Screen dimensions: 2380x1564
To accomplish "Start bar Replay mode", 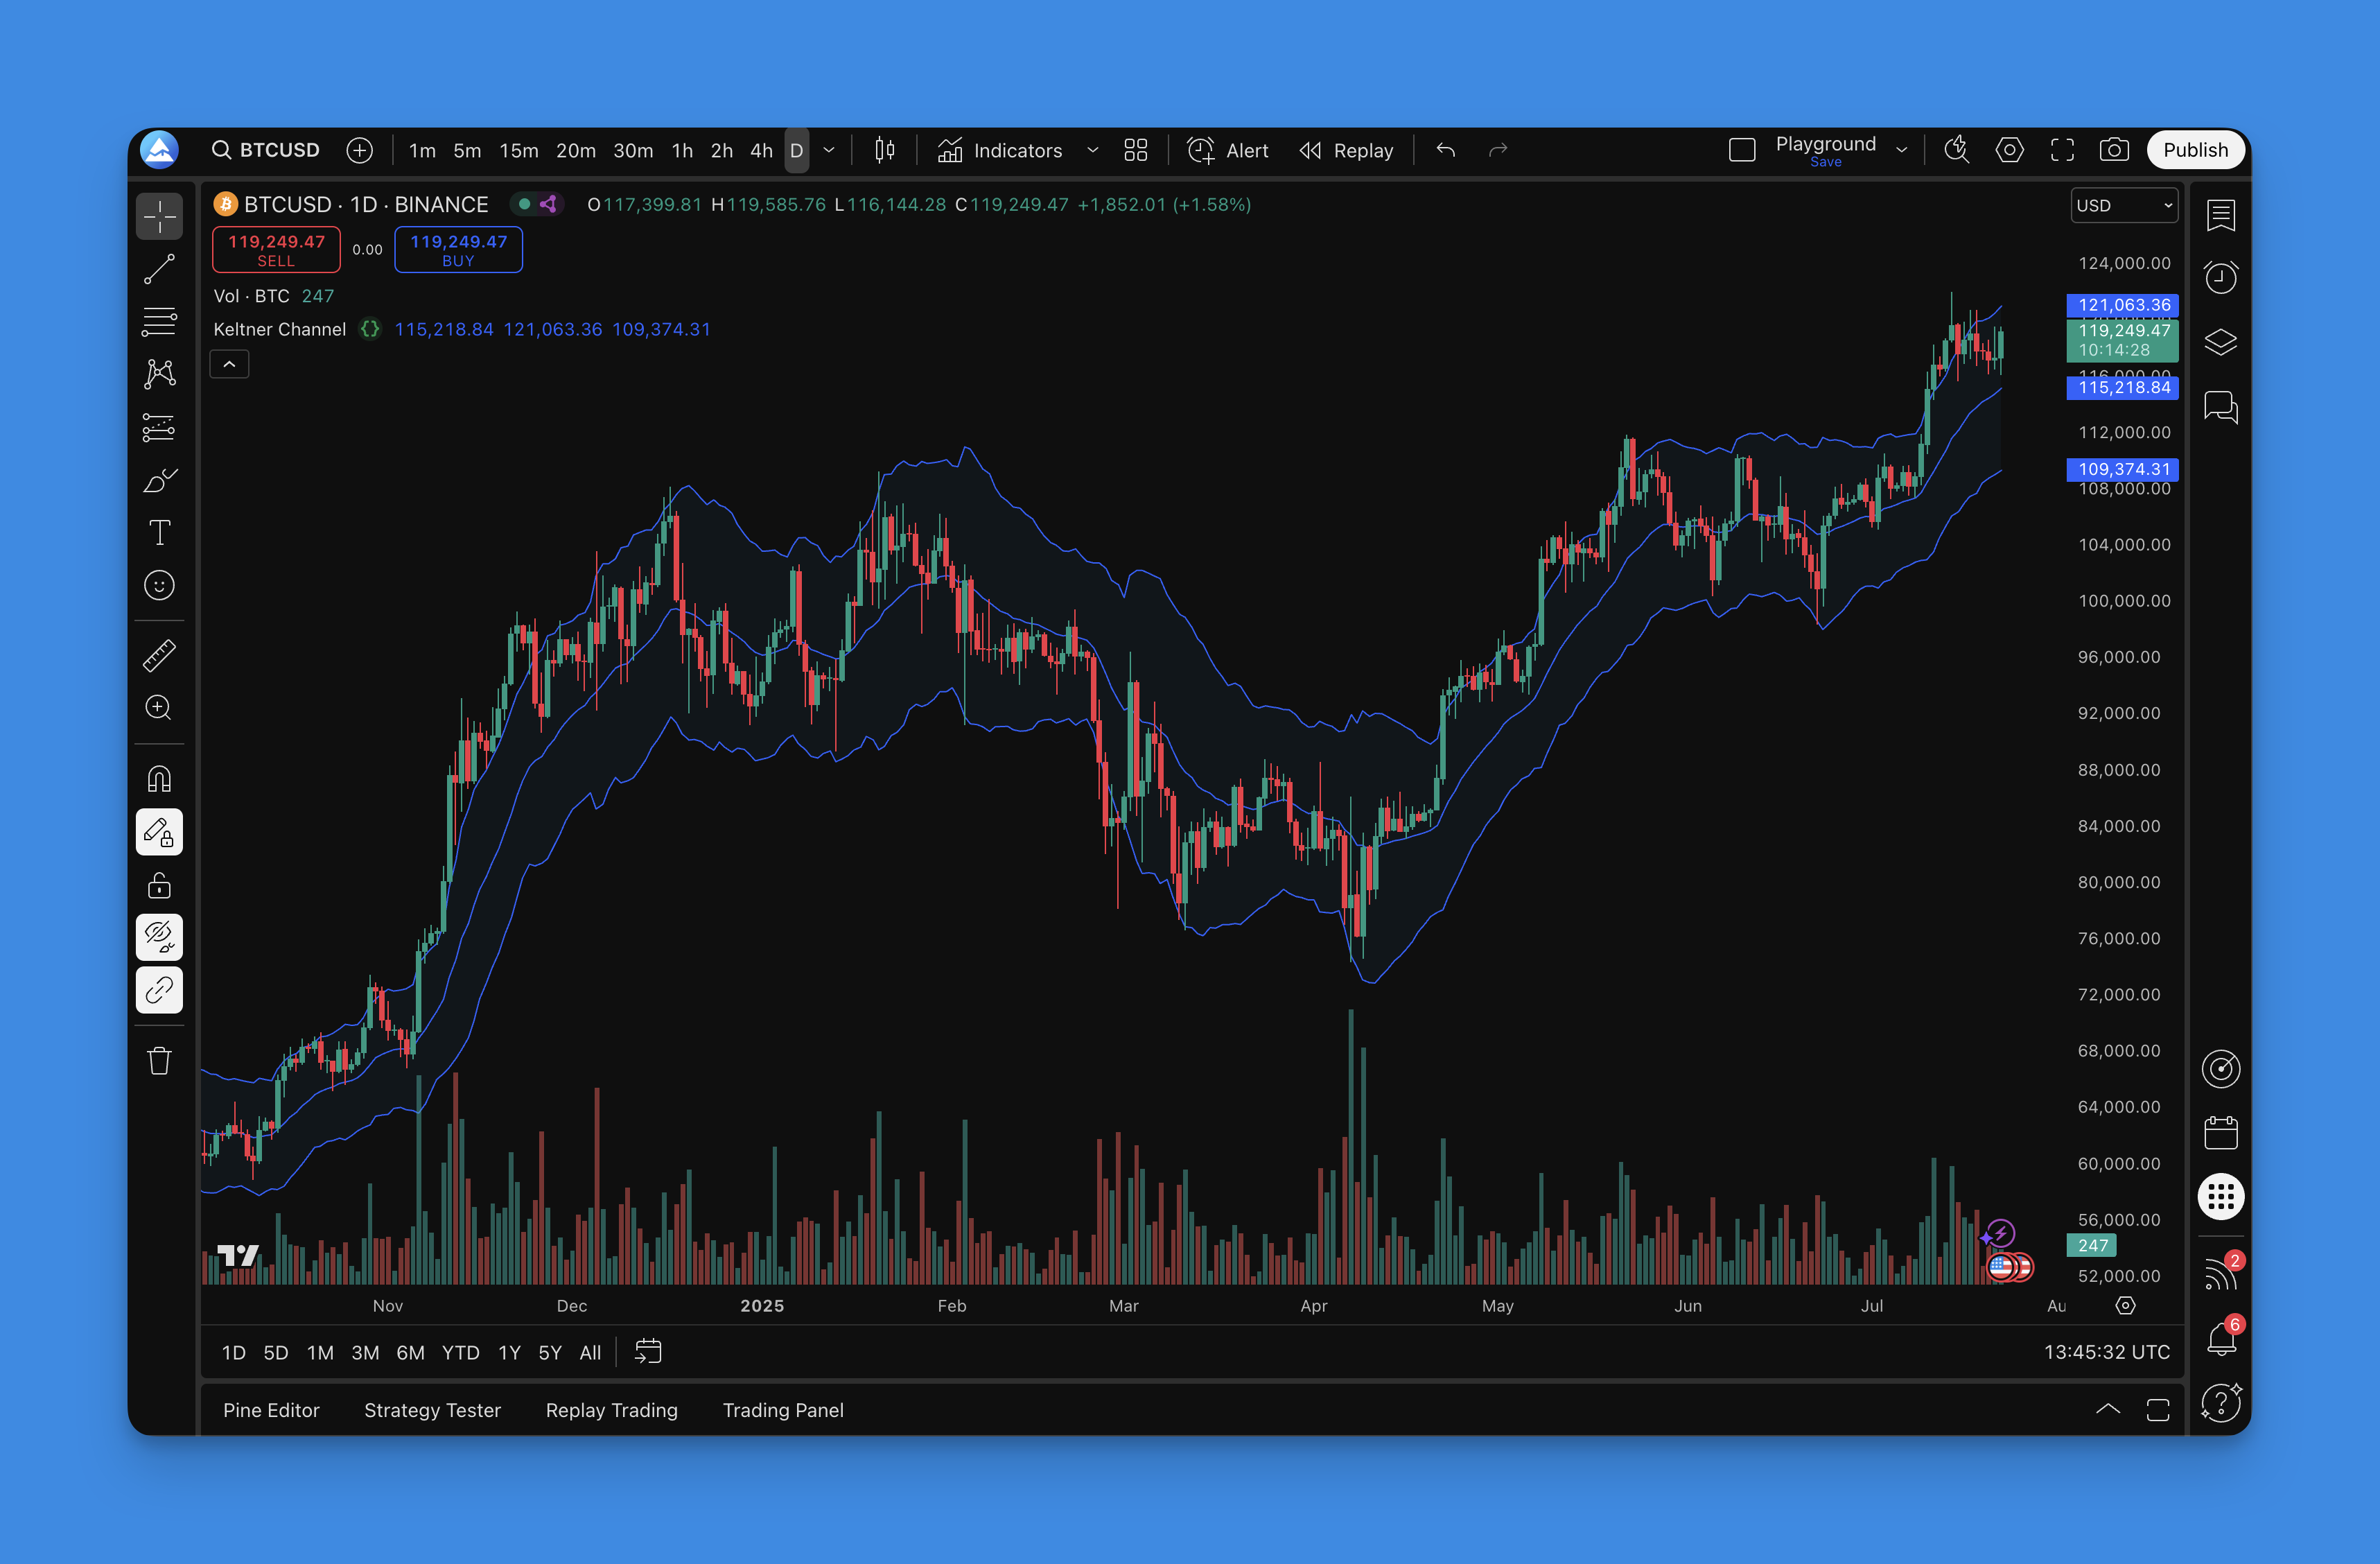I will pyautogui.click(x=1346, y=150).
